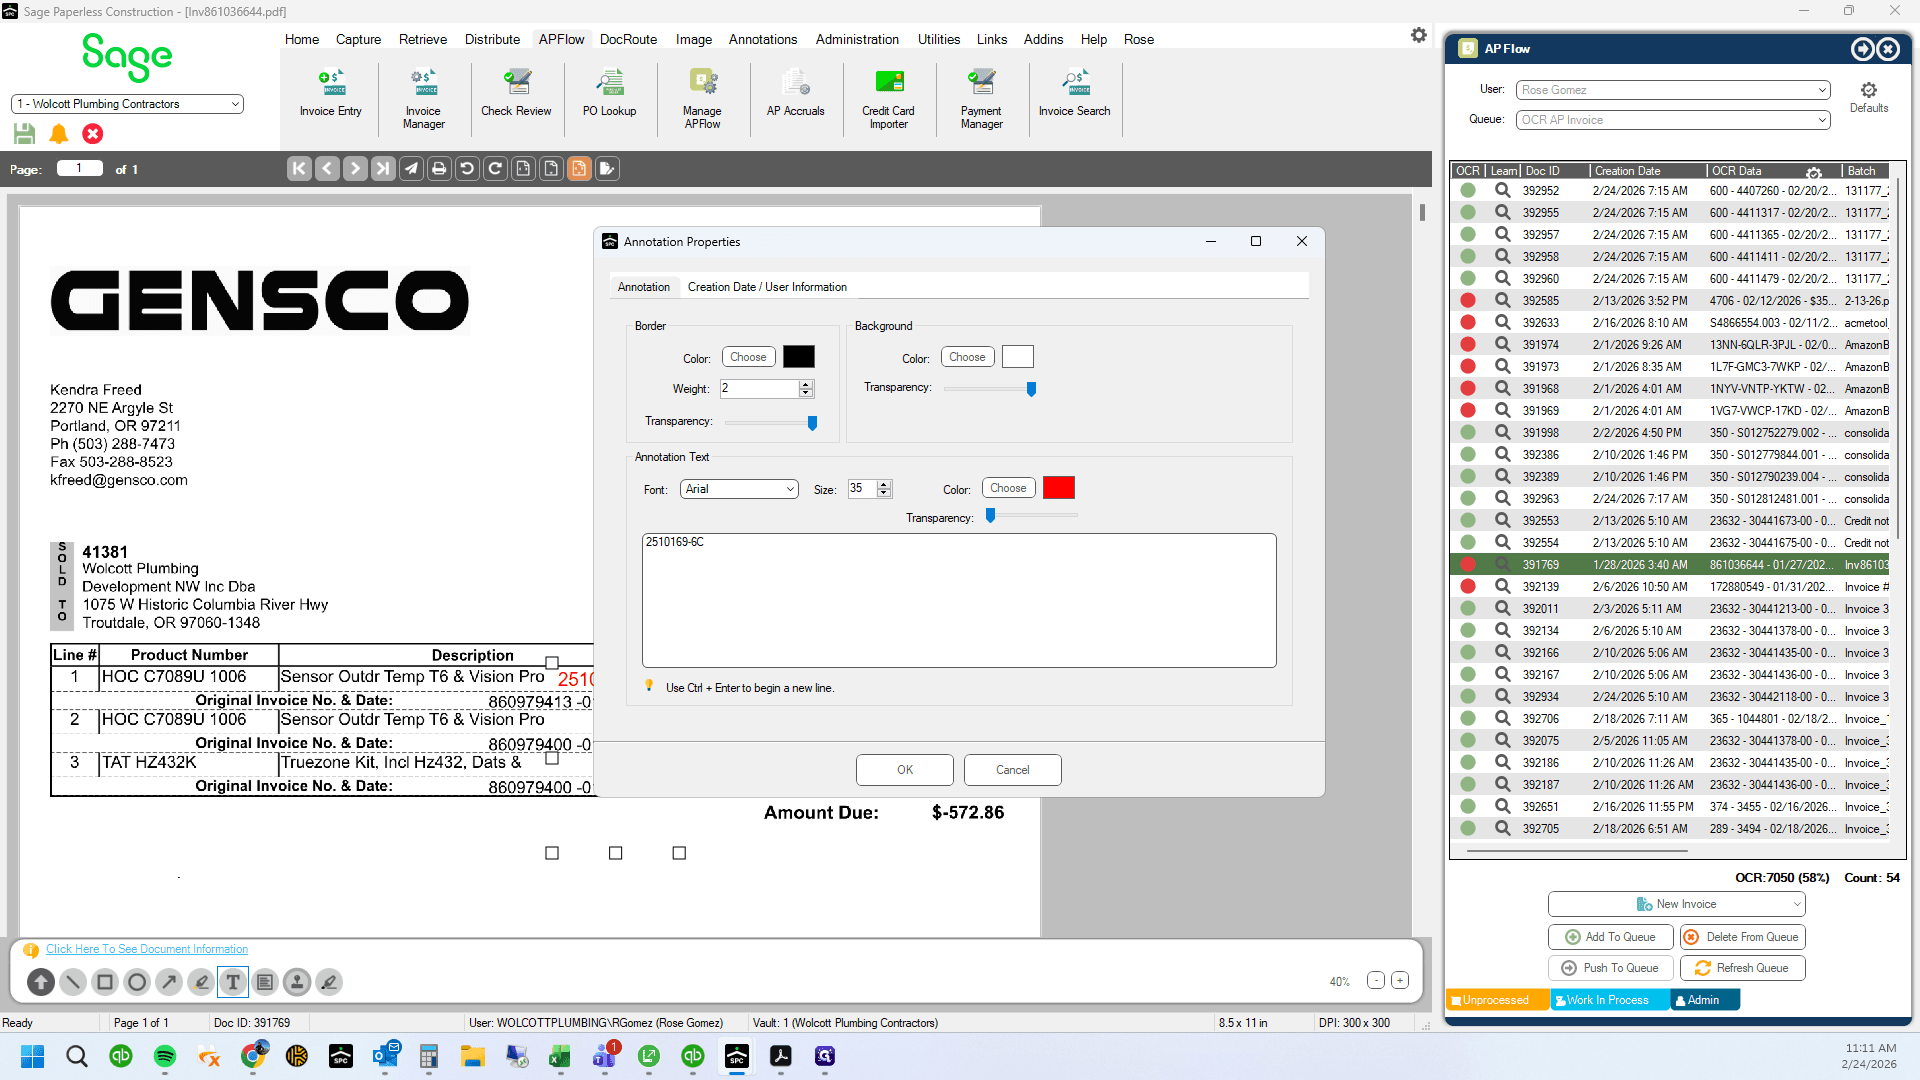Screen dimensions: 1920x1080
Task: Decrease the border Weight value
Action: pos(806,393)
